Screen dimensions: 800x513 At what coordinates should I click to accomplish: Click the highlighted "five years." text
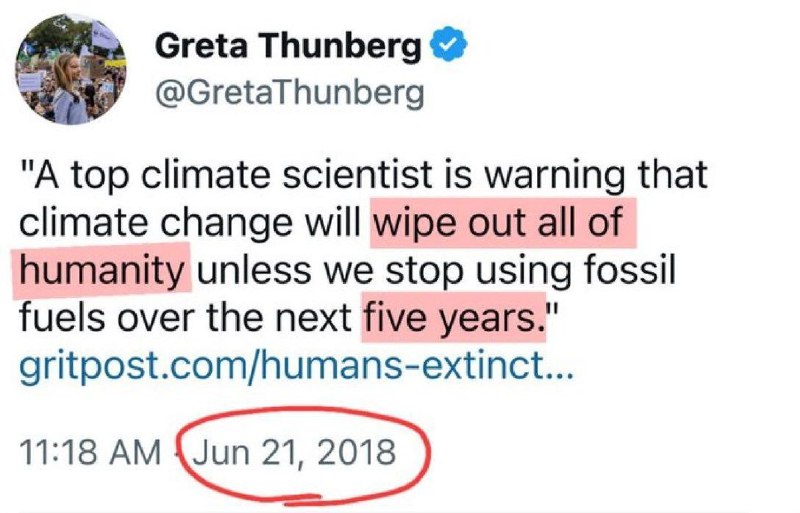point(454,317)
